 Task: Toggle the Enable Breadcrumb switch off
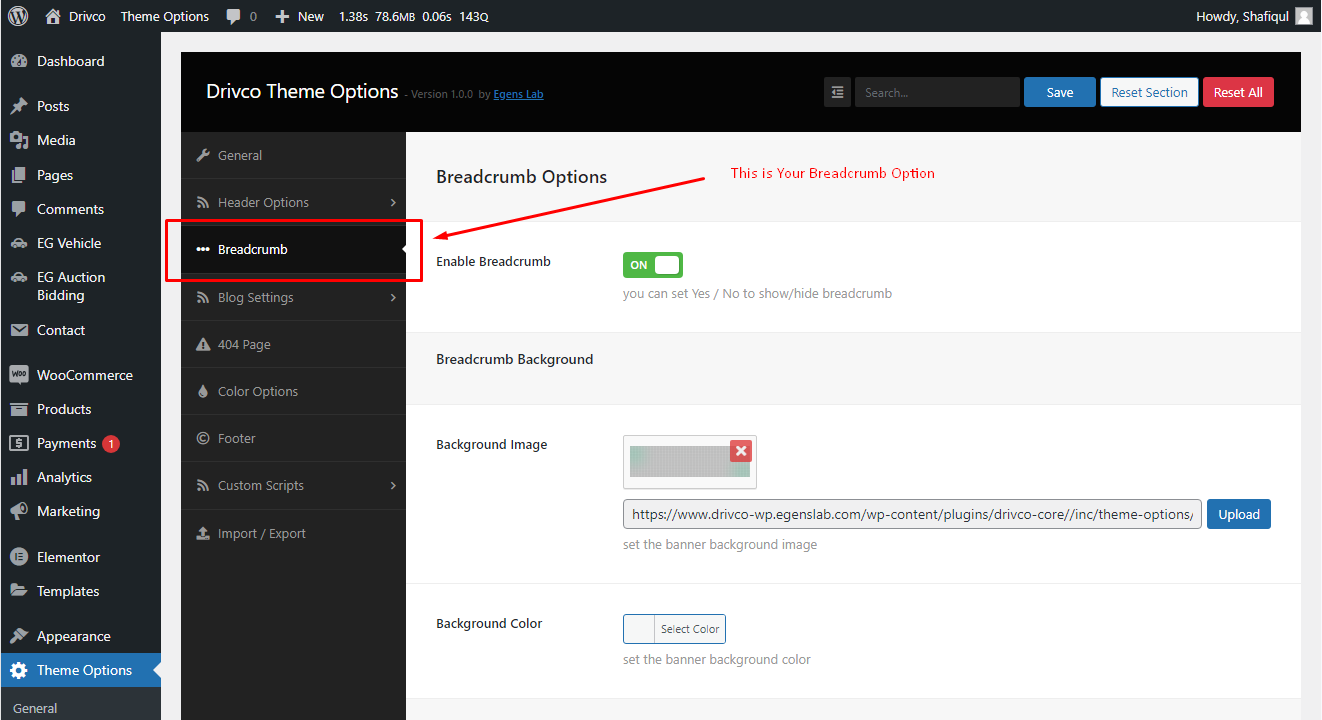(653, 265)
